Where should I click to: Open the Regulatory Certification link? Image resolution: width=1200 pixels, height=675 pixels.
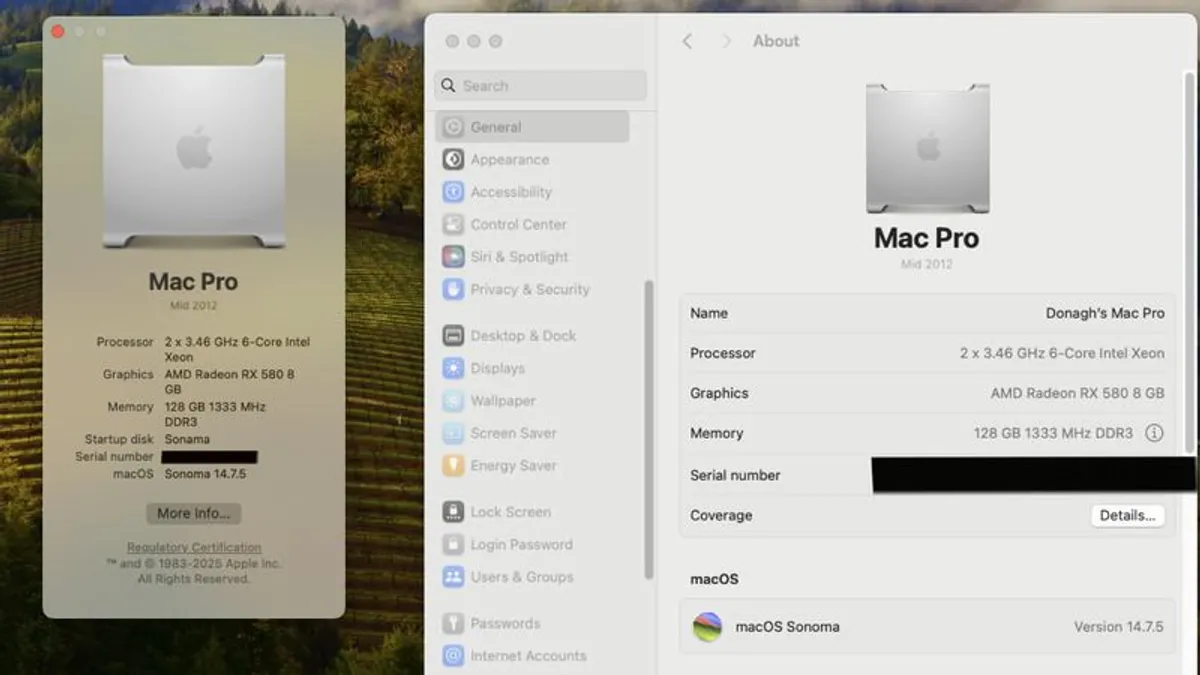pos(194,548)
